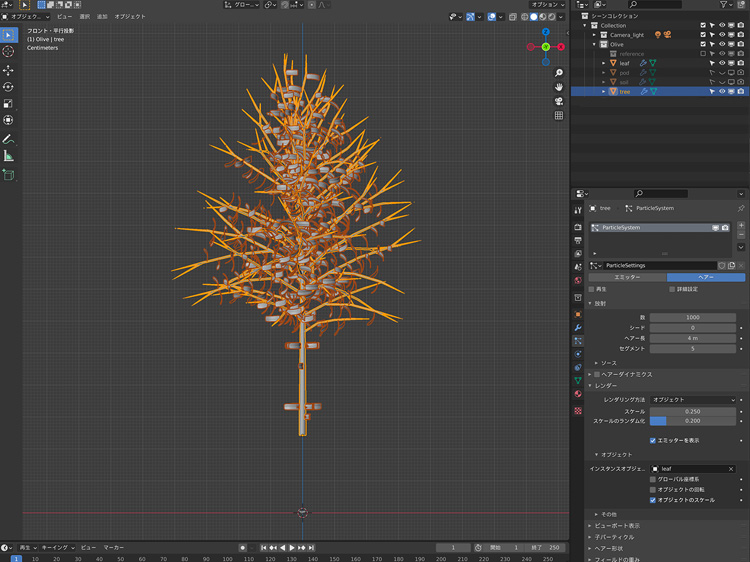
Task: Open the レンダリング方法 dropdown
Action: pos(693,400)
